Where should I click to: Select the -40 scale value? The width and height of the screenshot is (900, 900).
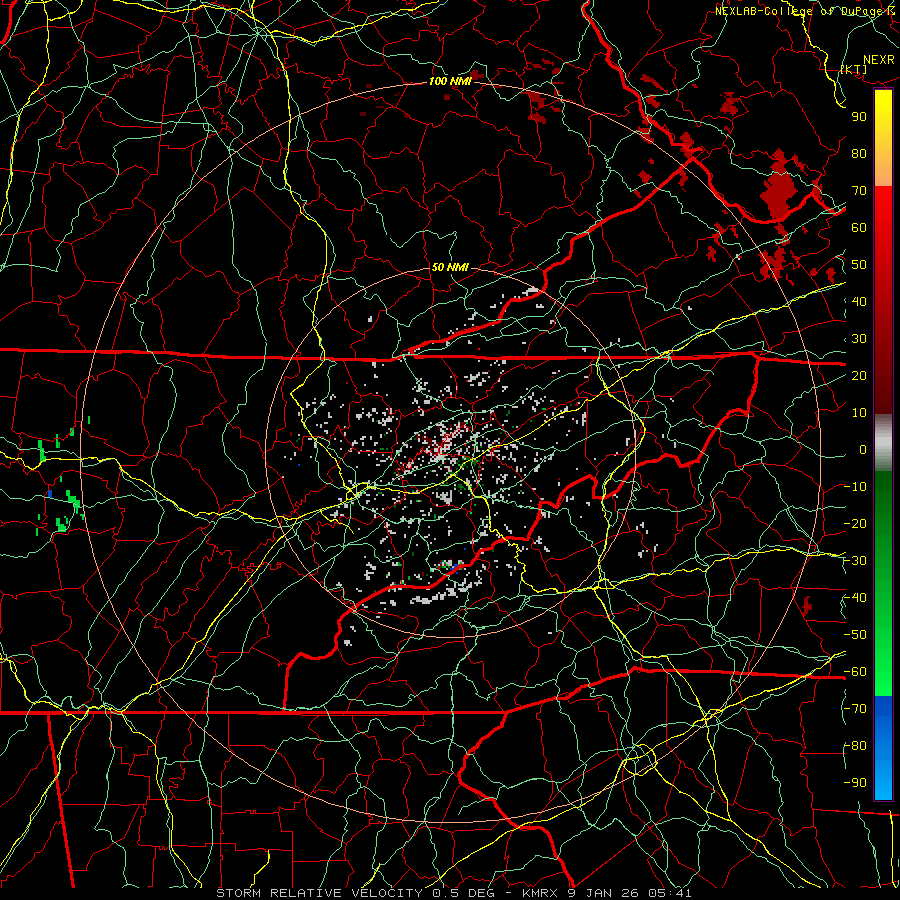pyautogui.click(x=856, y=598)
